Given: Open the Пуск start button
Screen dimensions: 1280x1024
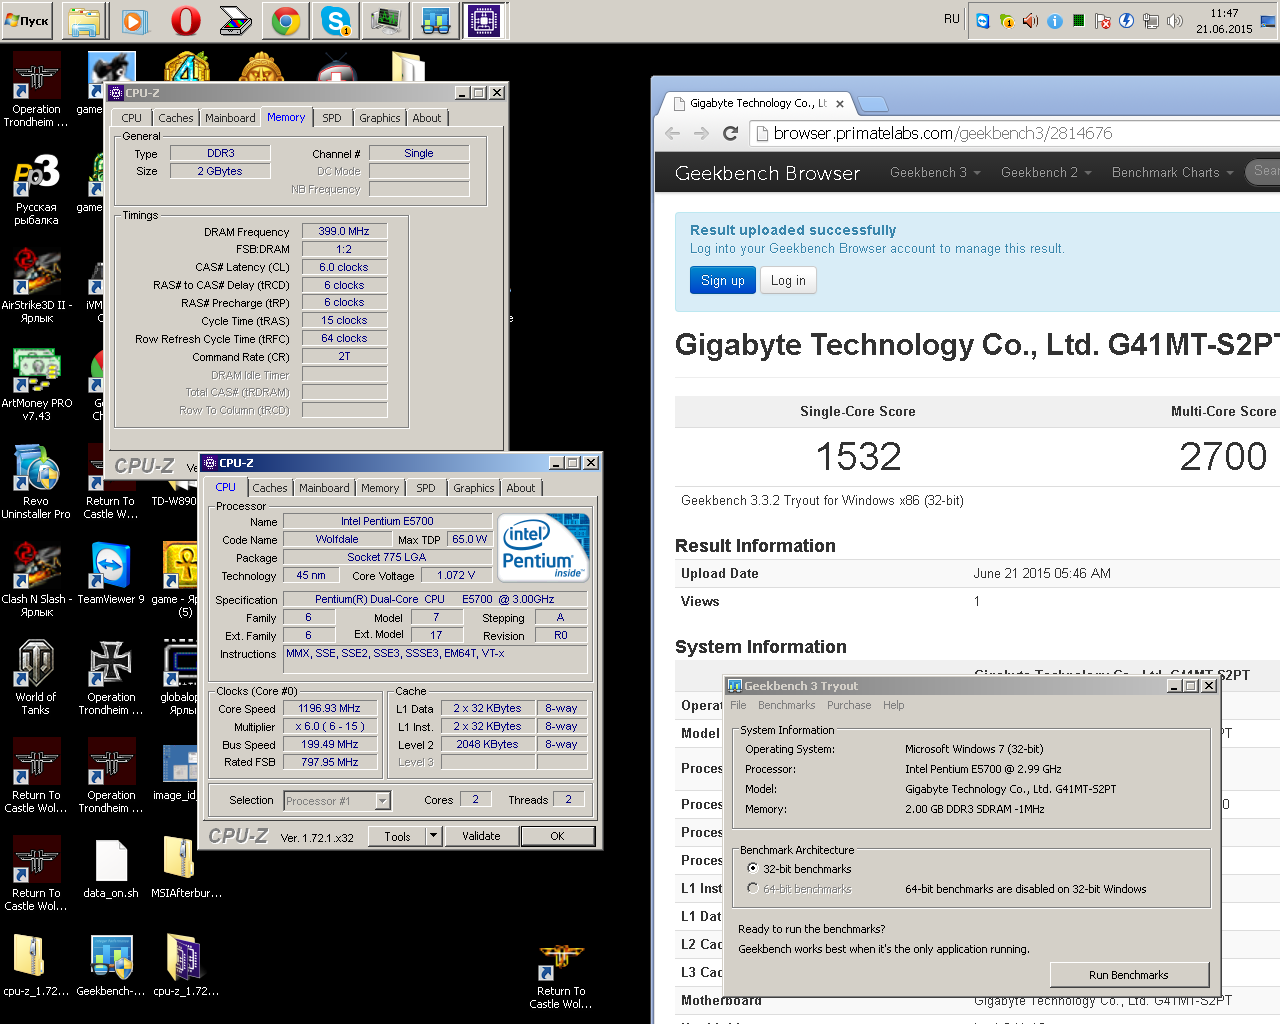Looking at the screenshot, I should (27, 20).
